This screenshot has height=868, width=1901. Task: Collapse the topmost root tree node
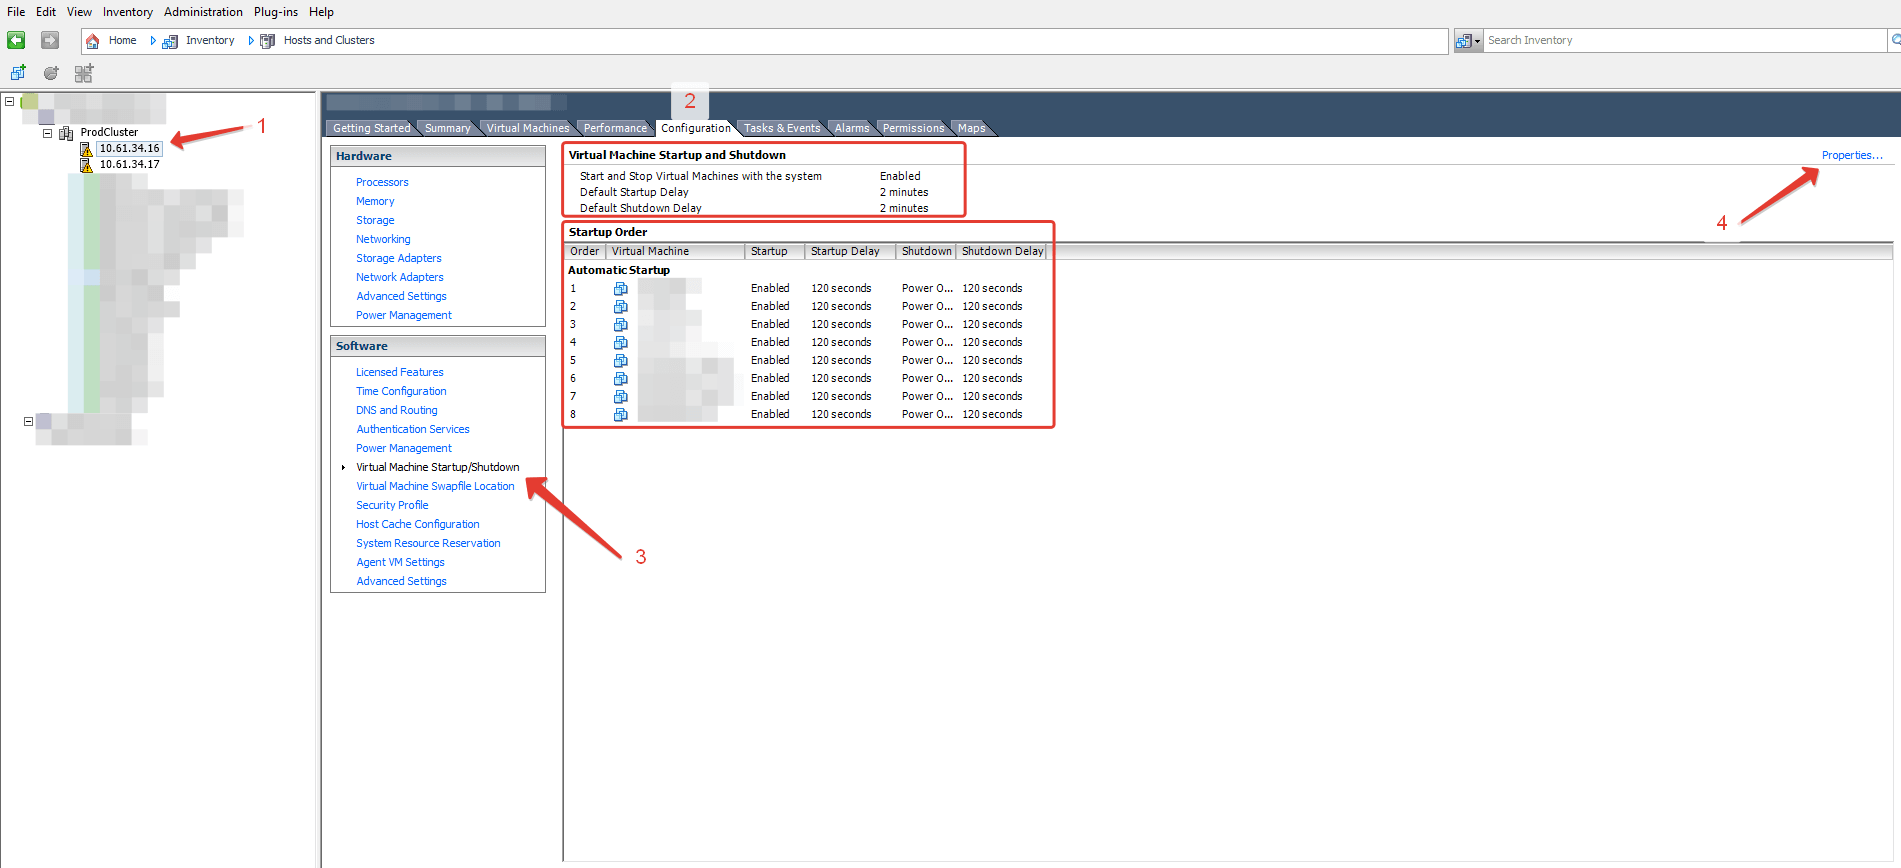pos(10,101)
